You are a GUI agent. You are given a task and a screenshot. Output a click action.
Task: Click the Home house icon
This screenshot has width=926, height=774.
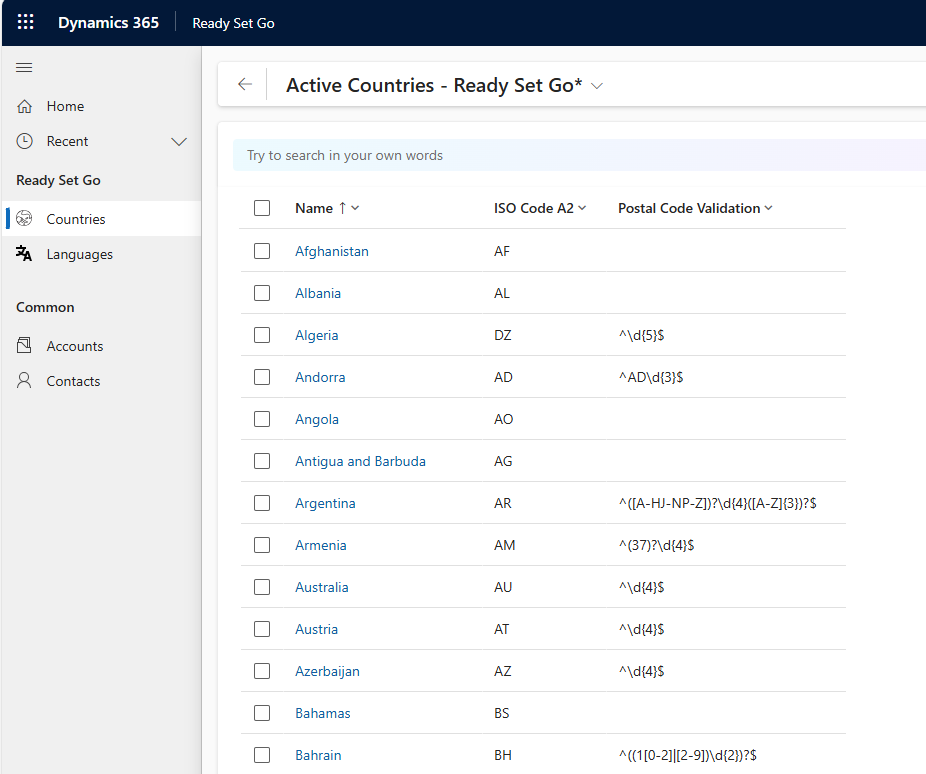24,106
